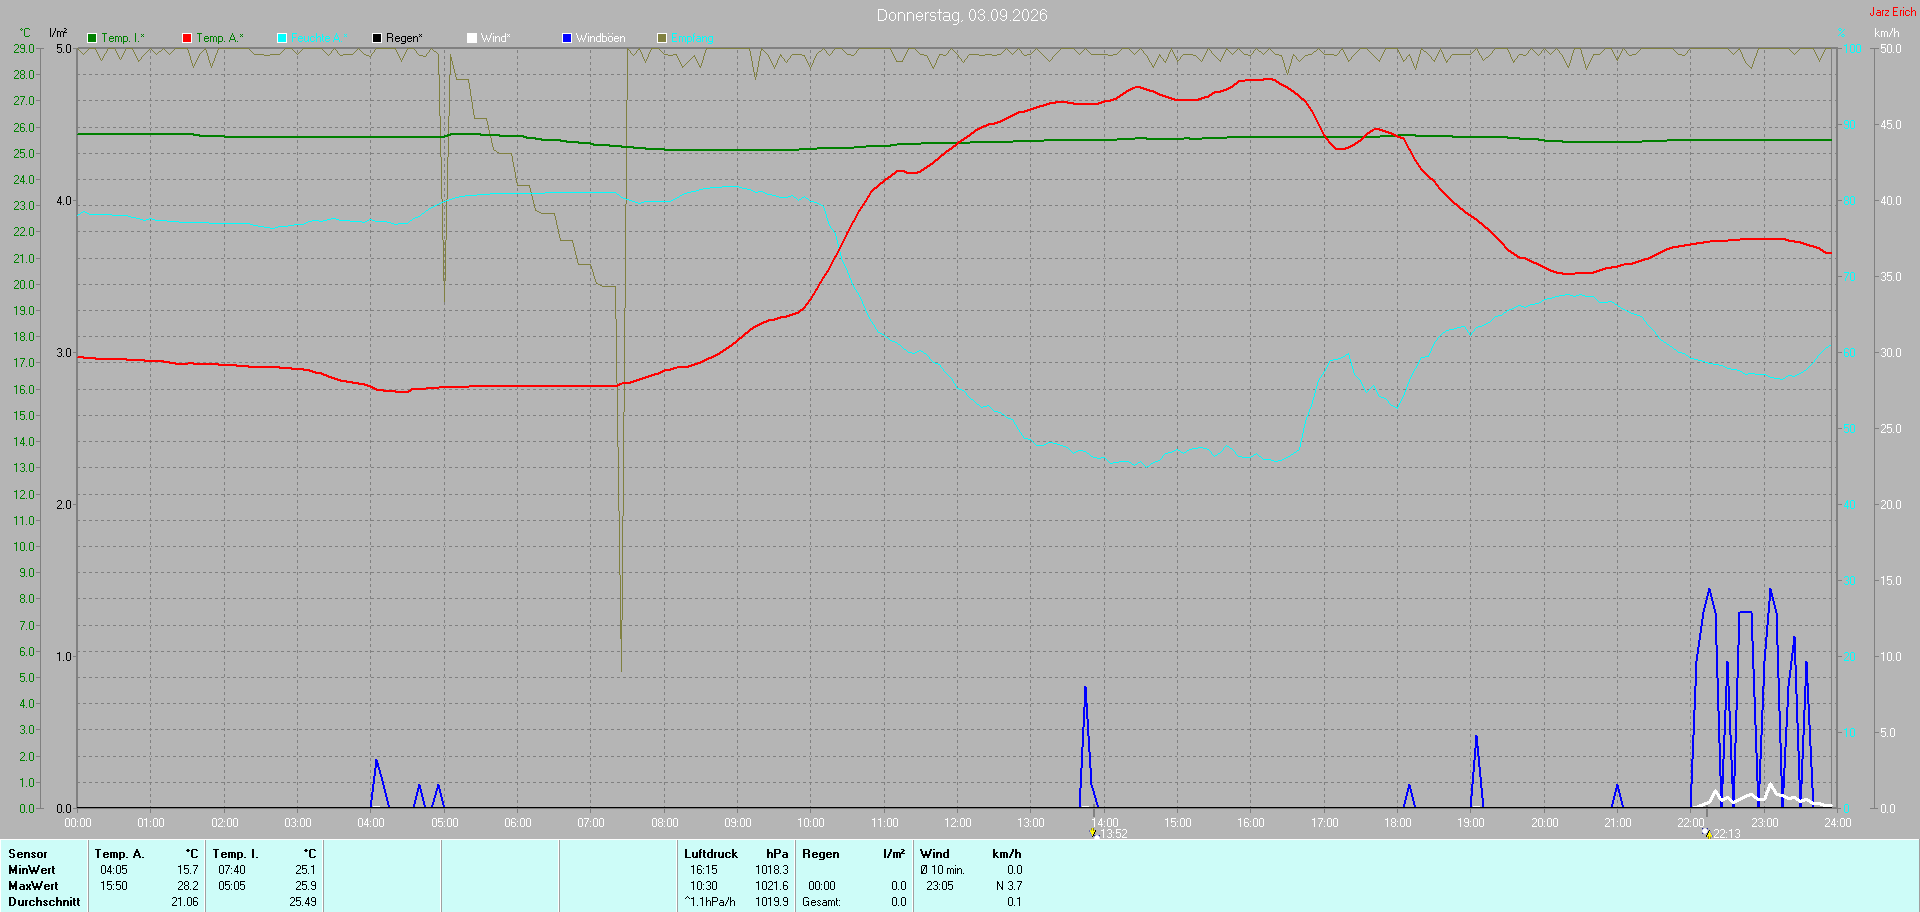Viewport: 1920px width, 912px height.
Task: Click the MaxWert row label
Action: click(x=33, y=886)
